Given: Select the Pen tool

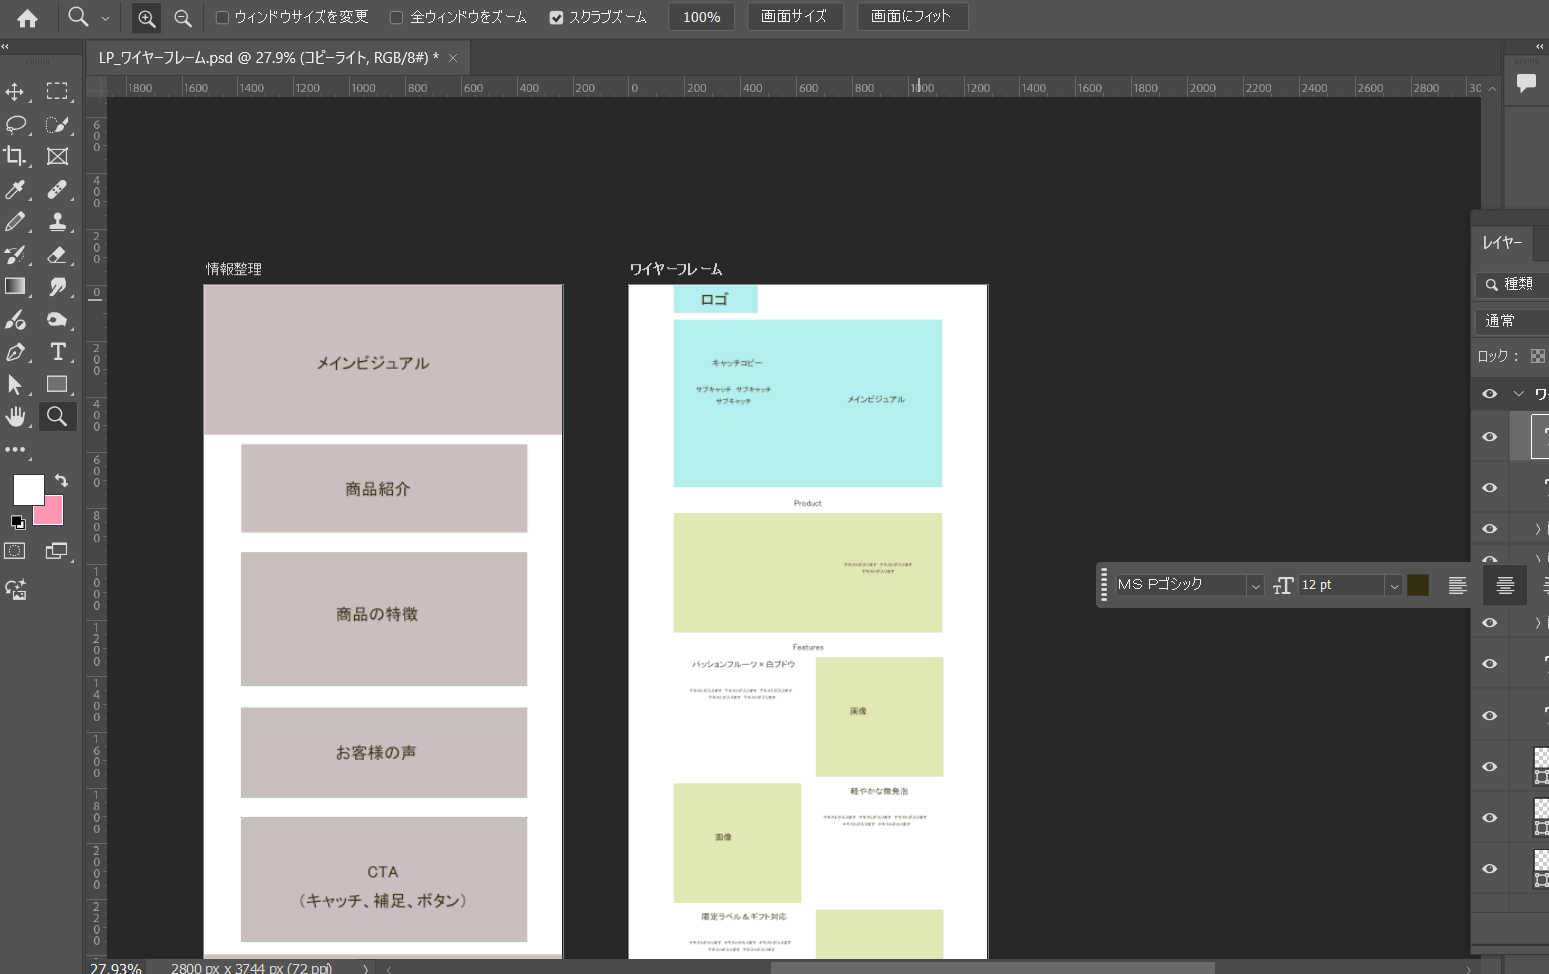Looking at the screenshot, I should [x=15, y=352].
